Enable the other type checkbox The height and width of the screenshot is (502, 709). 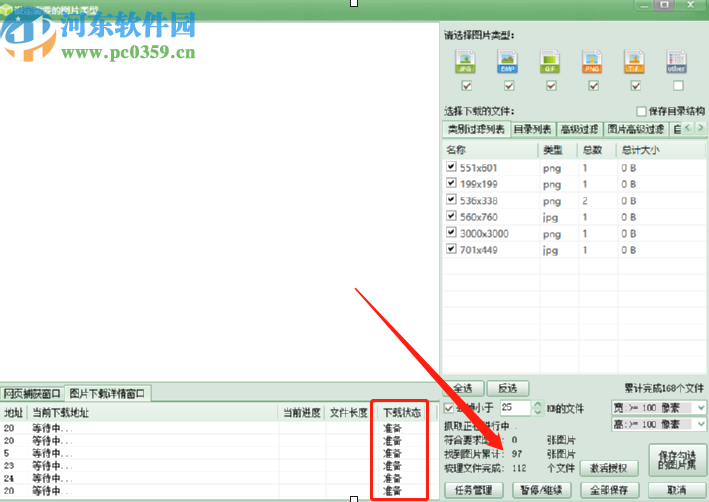point(678,85)
